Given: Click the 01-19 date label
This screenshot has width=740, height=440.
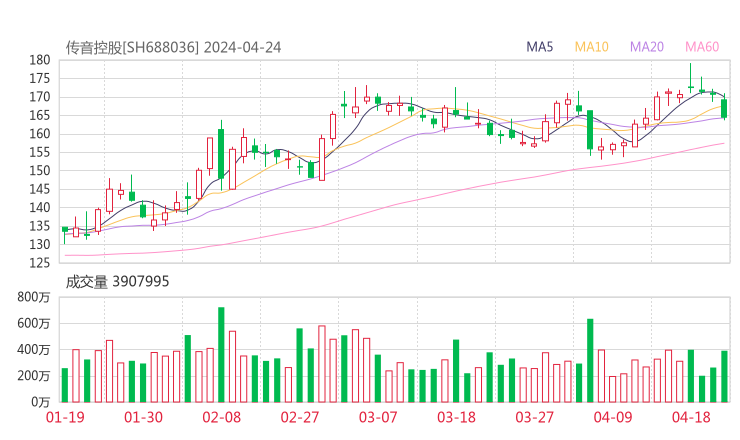Looking at the screenshot, I should click(65, 417).
